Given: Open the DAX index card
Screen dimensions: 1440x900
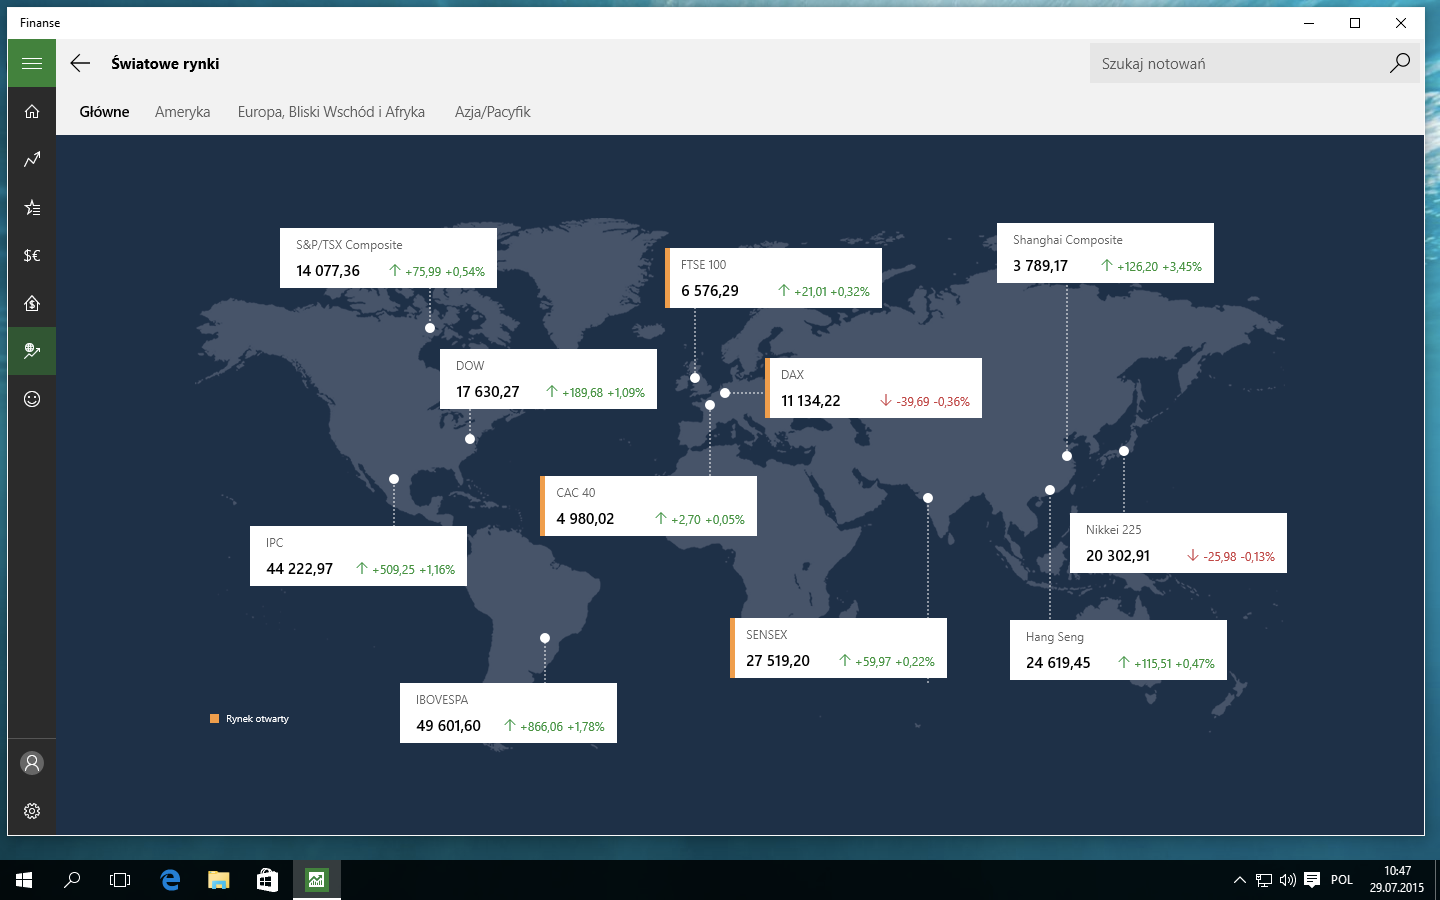Looking at the screenshot, I should [873, 388].
